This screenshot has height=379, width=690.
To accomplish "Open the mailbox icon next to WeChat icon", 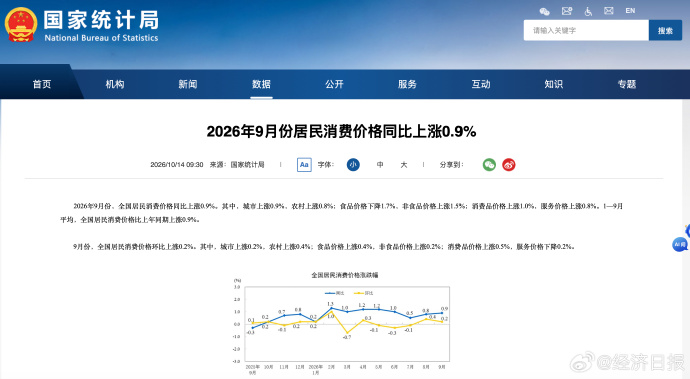I will tap(567, 11).
